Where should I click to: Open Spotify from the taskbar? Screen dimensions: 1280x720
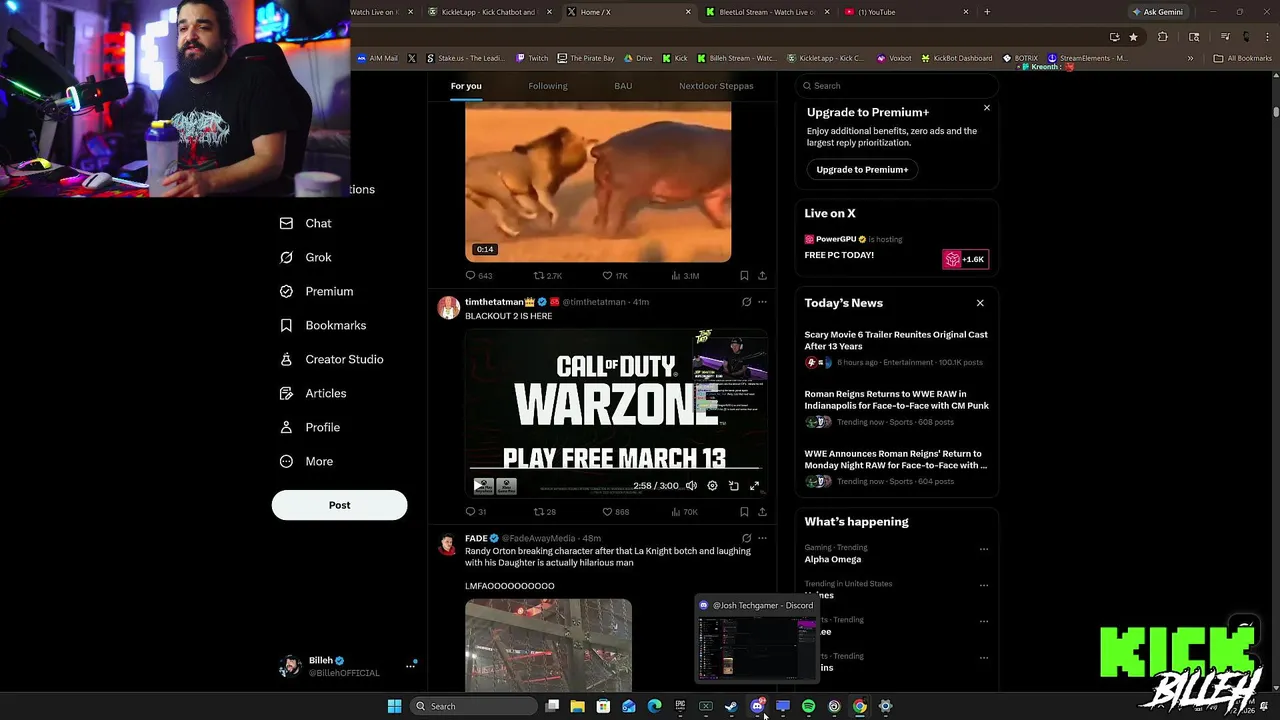(x=808, y=706)
